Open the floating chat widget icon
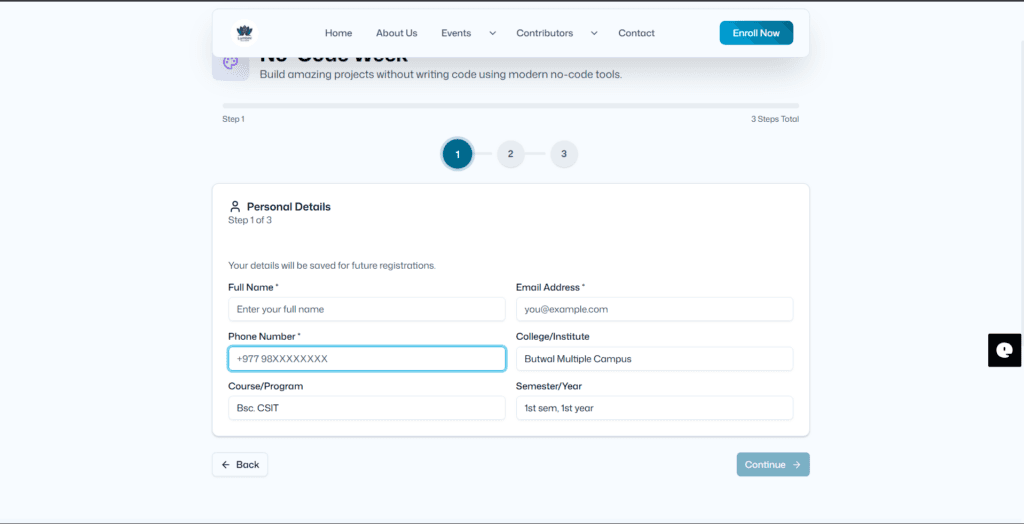Image resolution: width=1024 pixels, height=524 pixels. (1004, 350)
